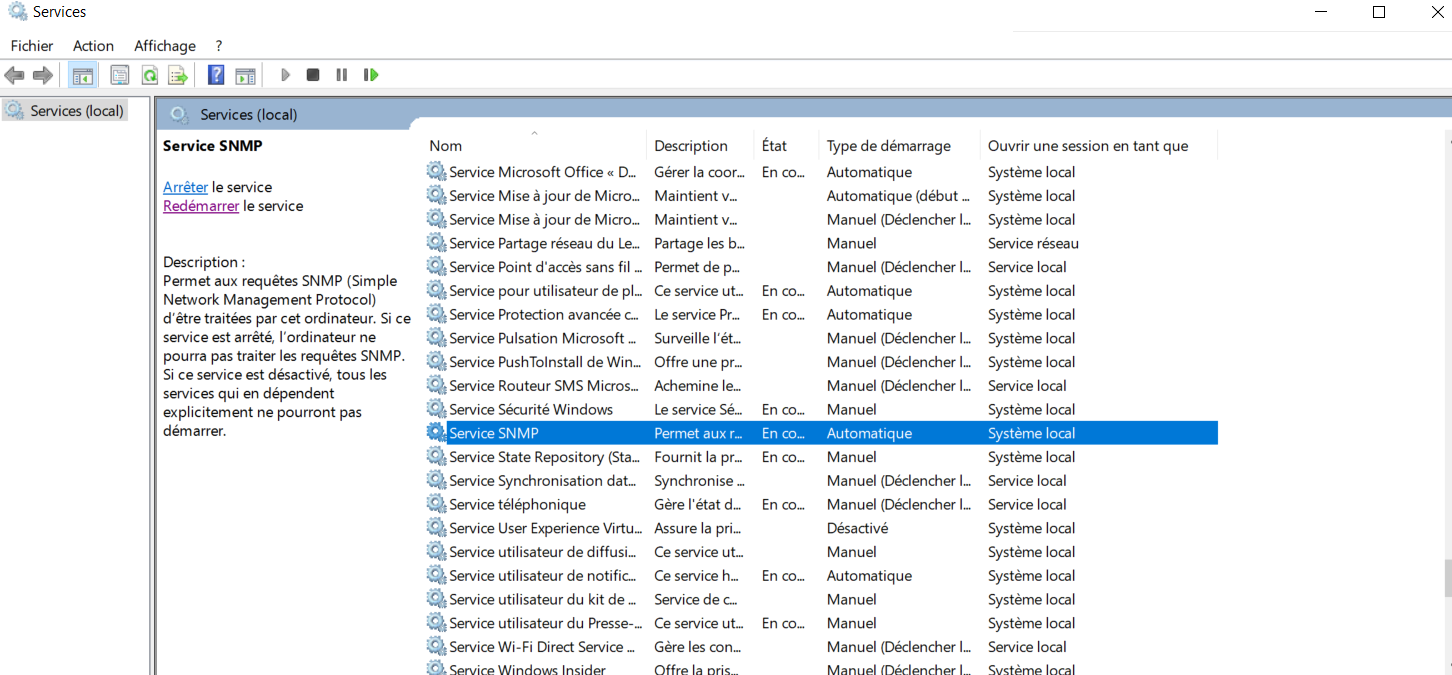Click the Export list toolbar icon

coord(178,75)
